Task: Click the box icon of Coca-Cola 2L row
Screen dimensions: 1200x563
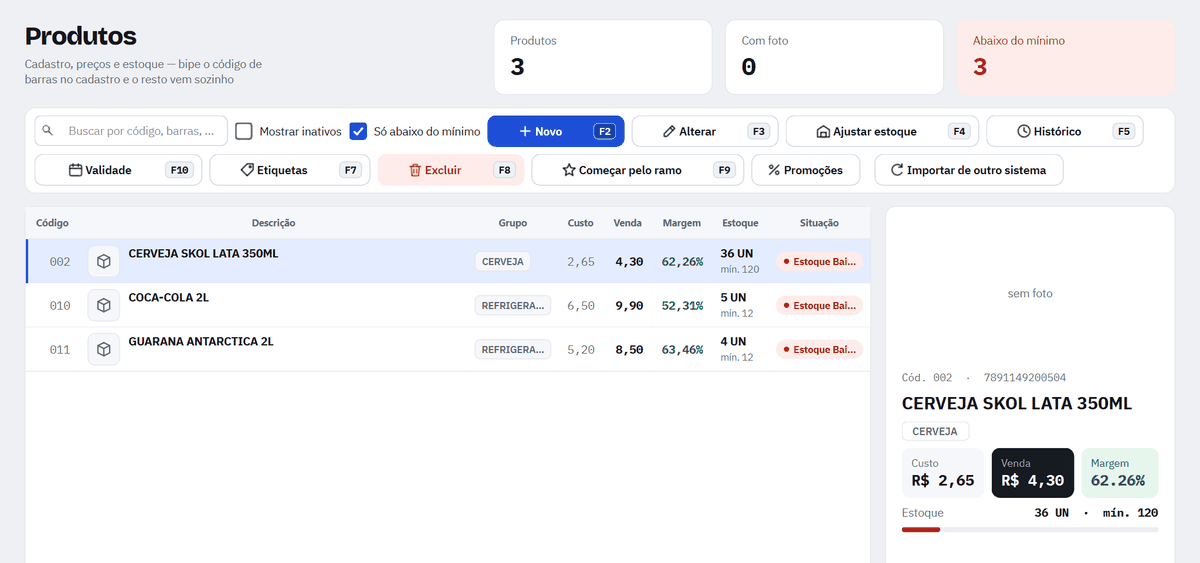Action: (104, 305)
